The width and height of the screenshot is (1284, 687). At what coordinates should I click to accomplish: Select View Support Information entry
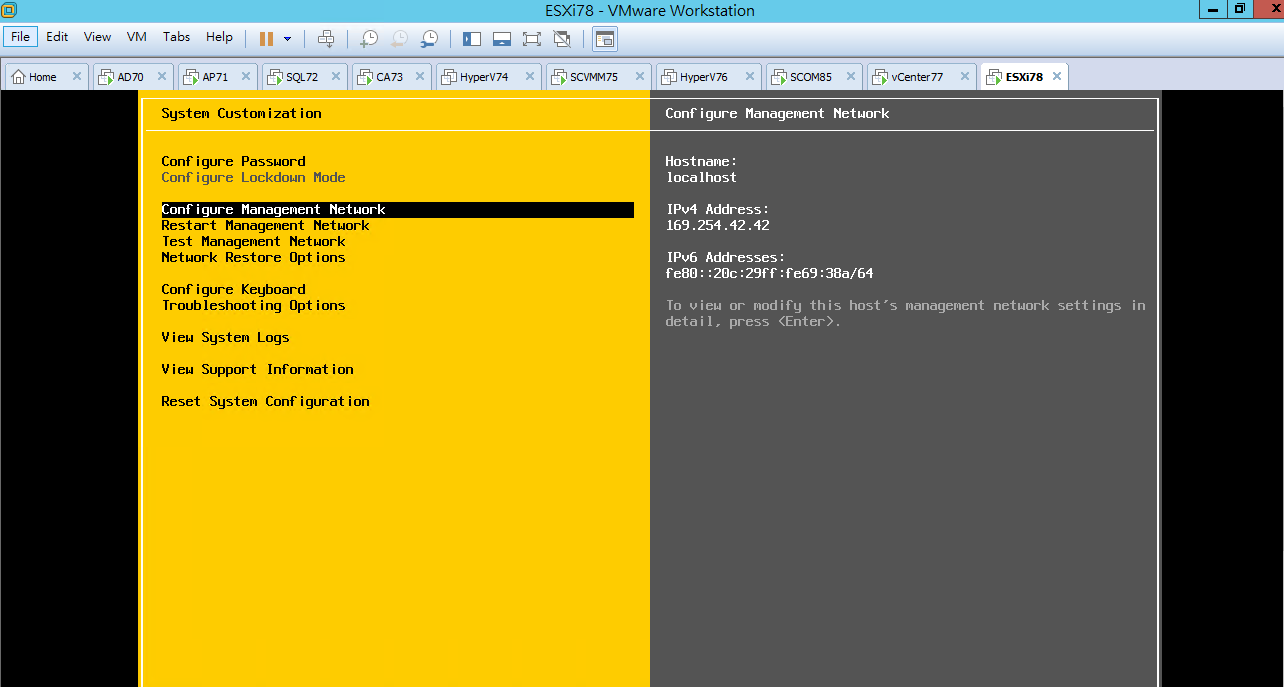pos(257,369)
